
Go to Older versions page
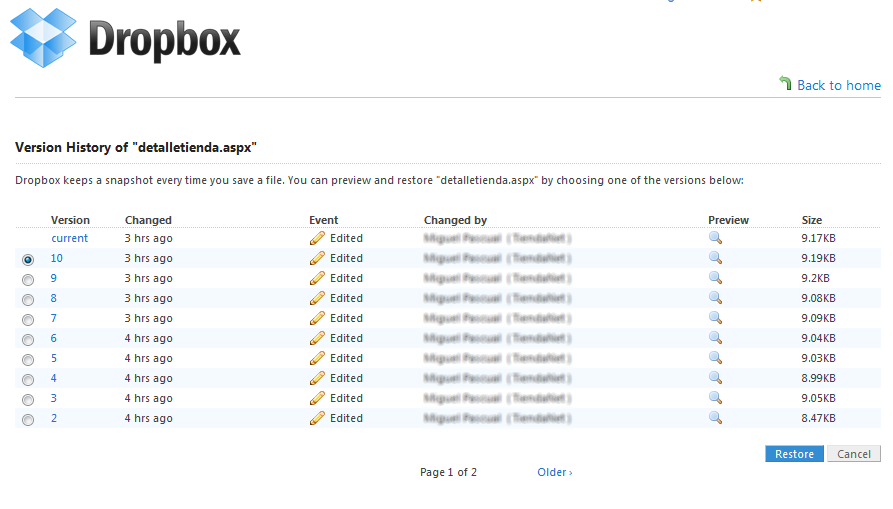pyautogui.click(x=555, y=472)
